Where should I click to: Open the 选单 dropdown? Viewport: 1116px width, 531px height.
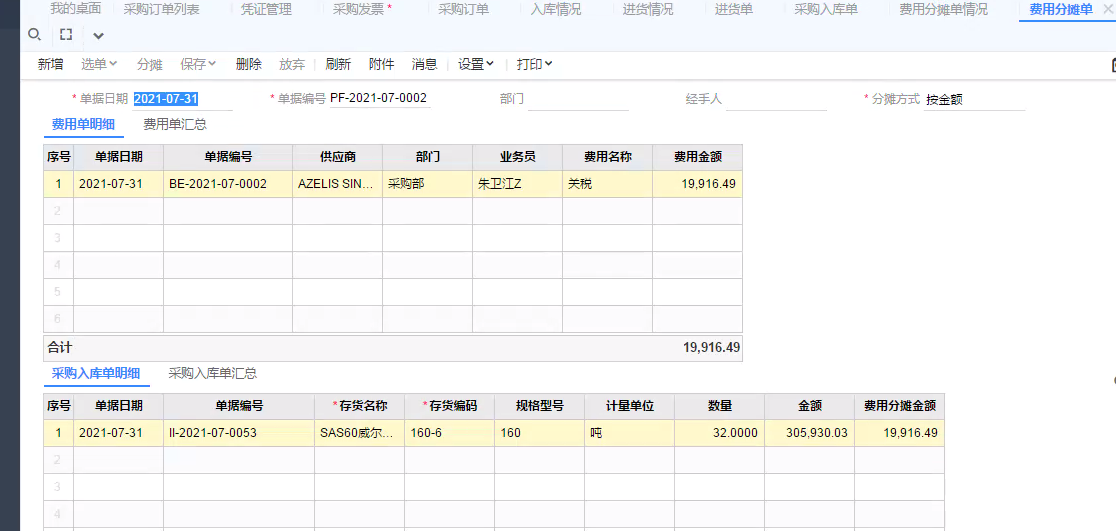[x=99, y=64]
